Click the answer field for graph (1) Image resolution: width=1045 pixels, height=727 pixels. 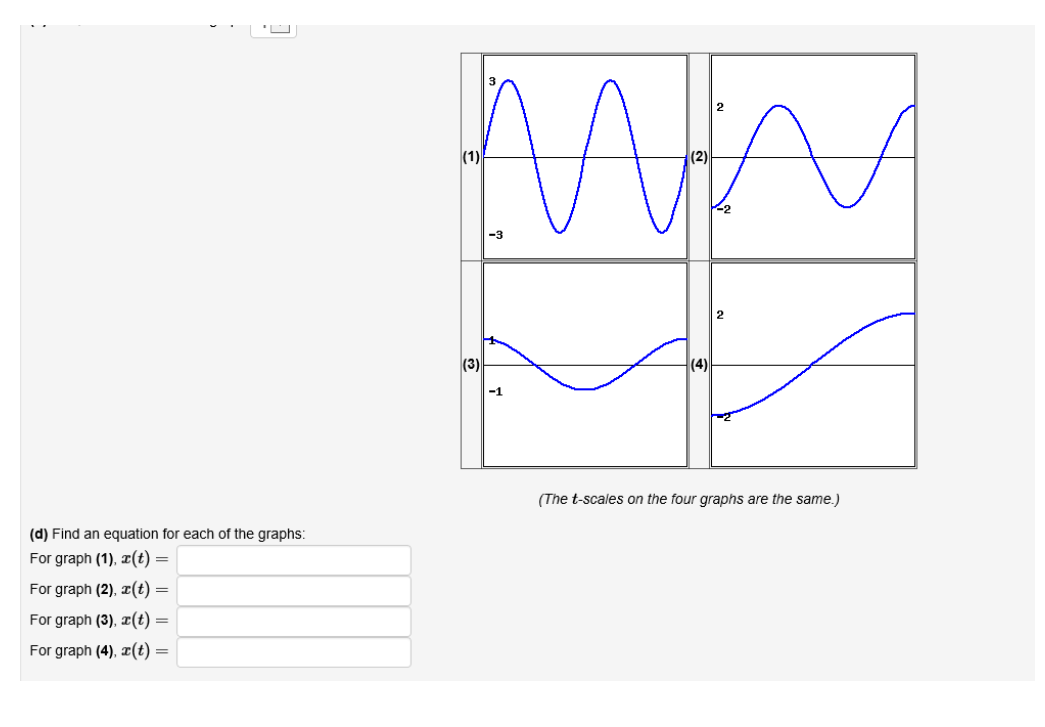[293, 559]
